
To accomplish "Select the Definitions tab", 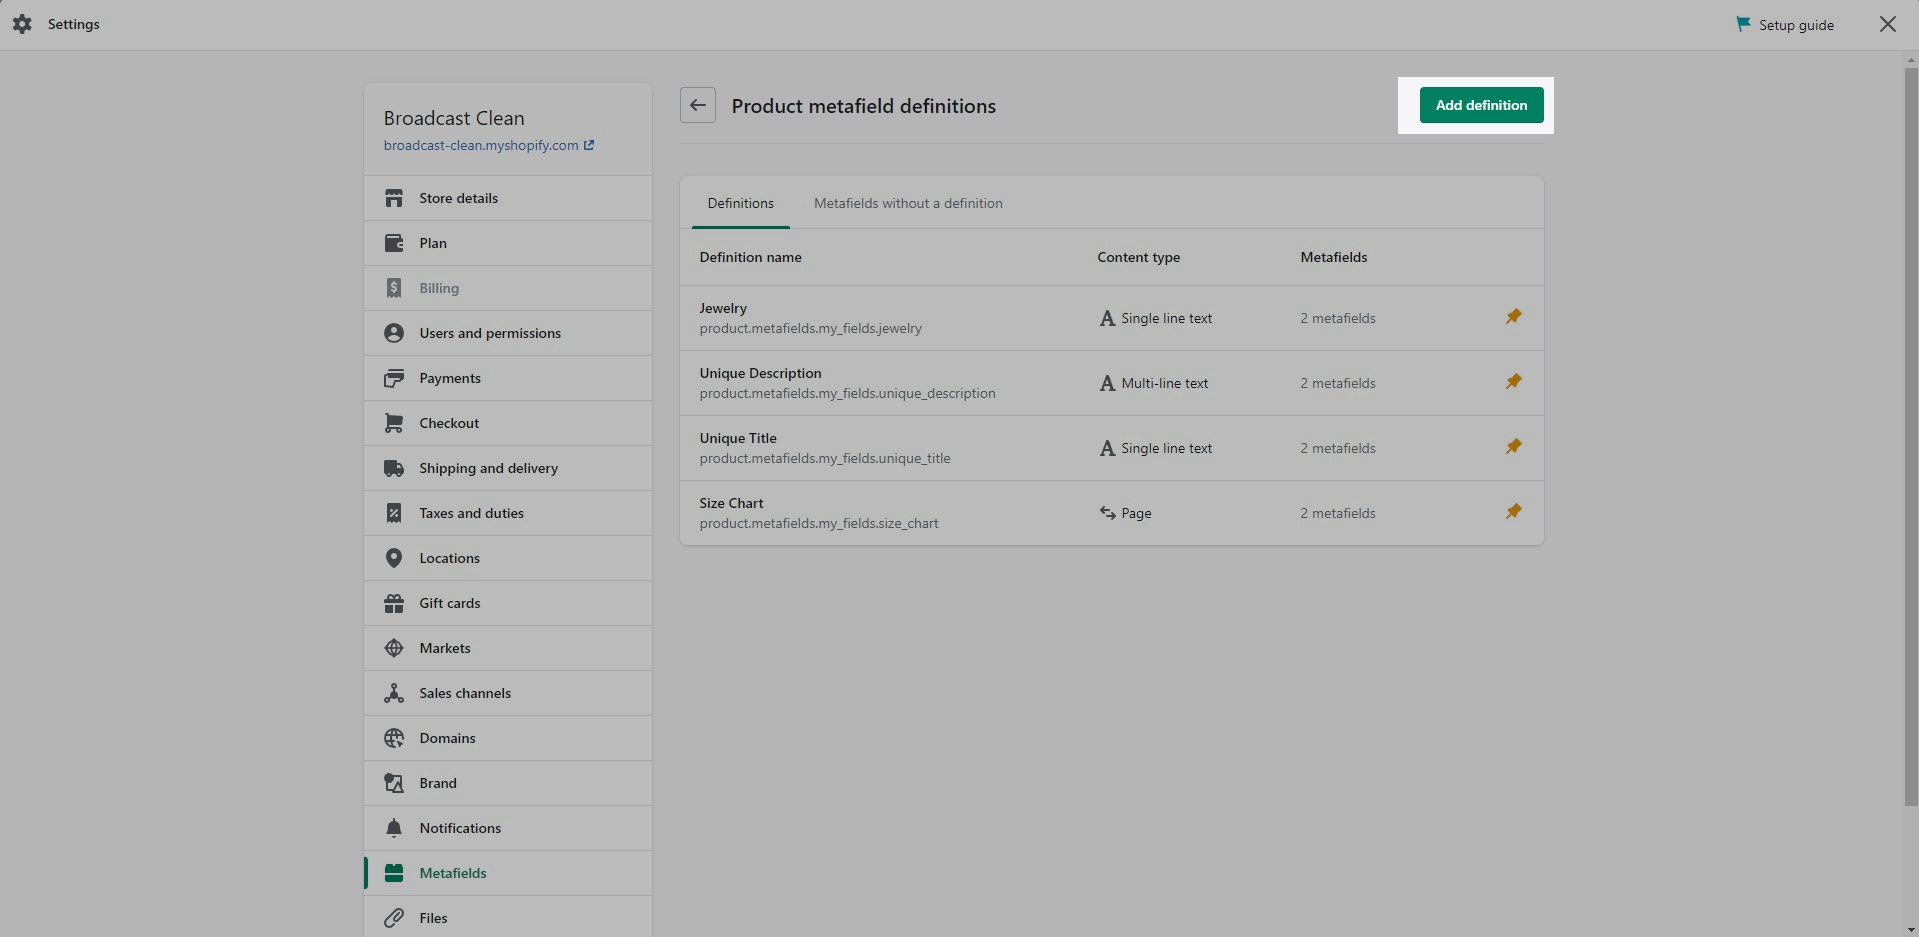I will (740, 203).
